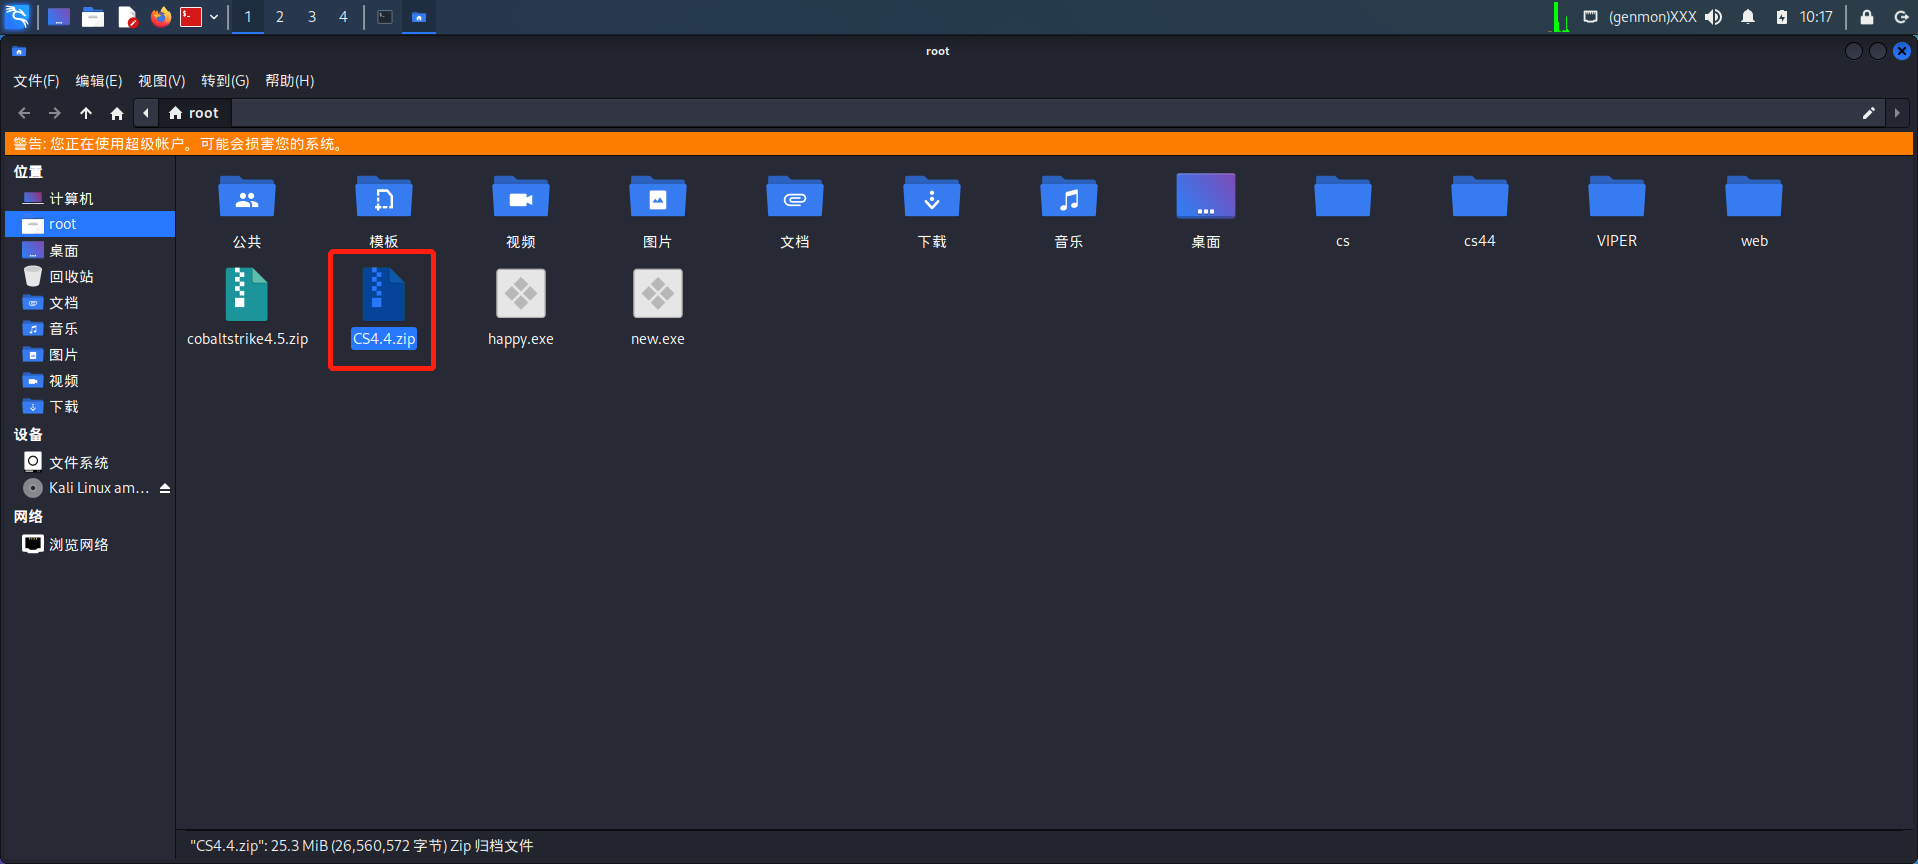Screen dimensions: 1918x864
Task: Launch Firefox from the panel
Action: [160, 17]
